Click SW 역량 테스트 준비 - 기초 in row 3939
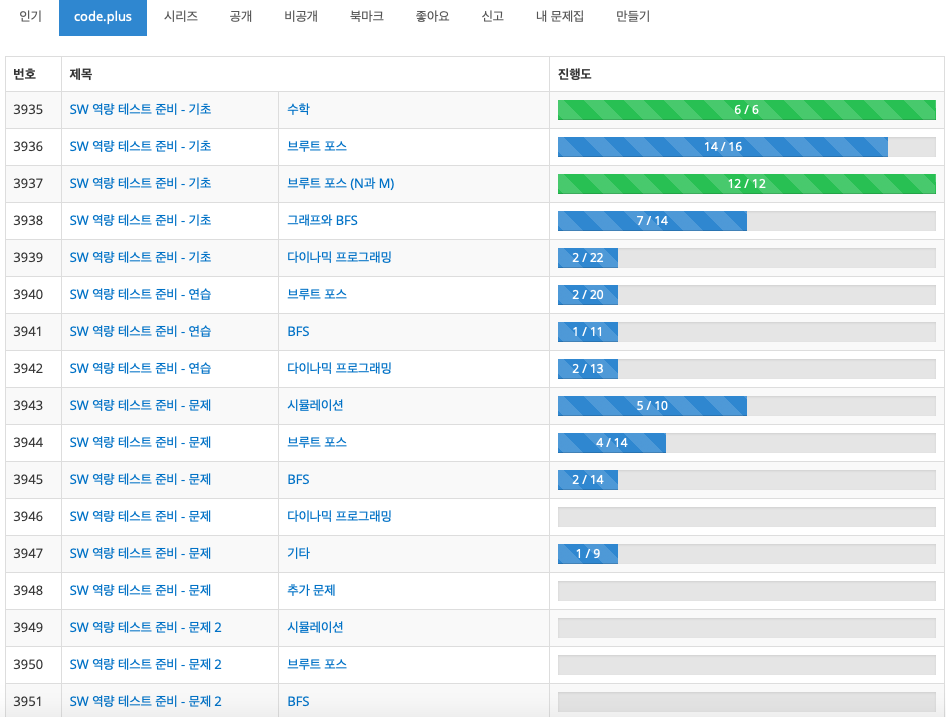946x717 pixels. (140, 257)
